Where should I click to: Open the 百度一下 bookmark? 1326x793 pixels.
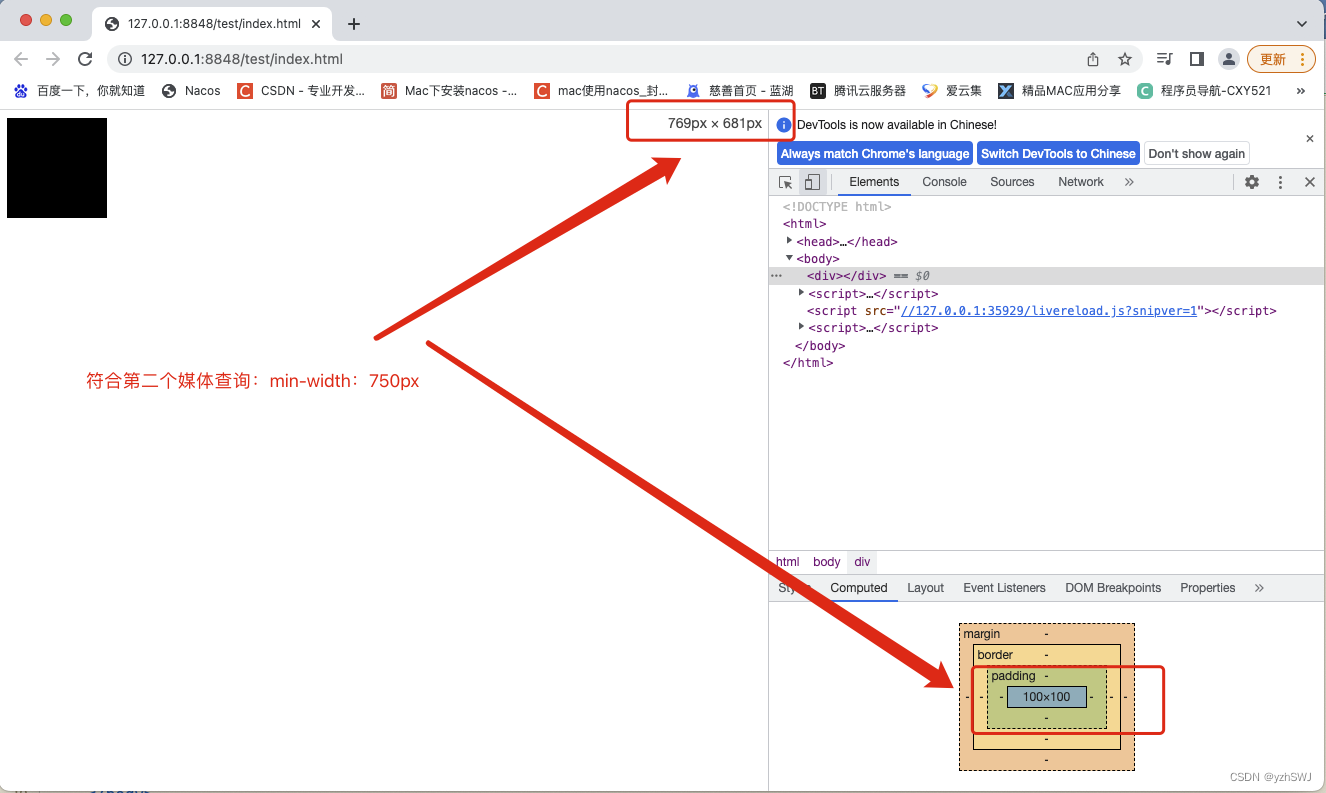(x=79, y=90)
